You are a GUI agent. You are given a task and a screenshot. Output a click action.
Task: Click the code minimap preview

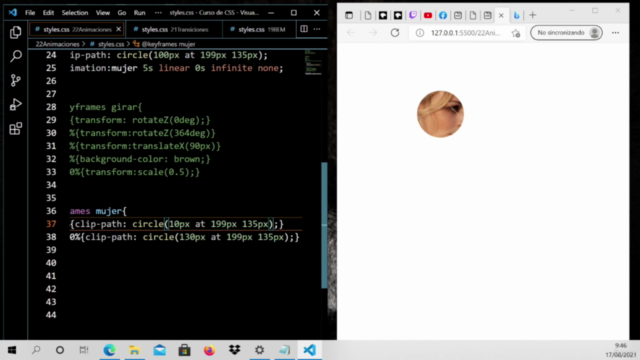pyautogui.click(x=313, y=62)
